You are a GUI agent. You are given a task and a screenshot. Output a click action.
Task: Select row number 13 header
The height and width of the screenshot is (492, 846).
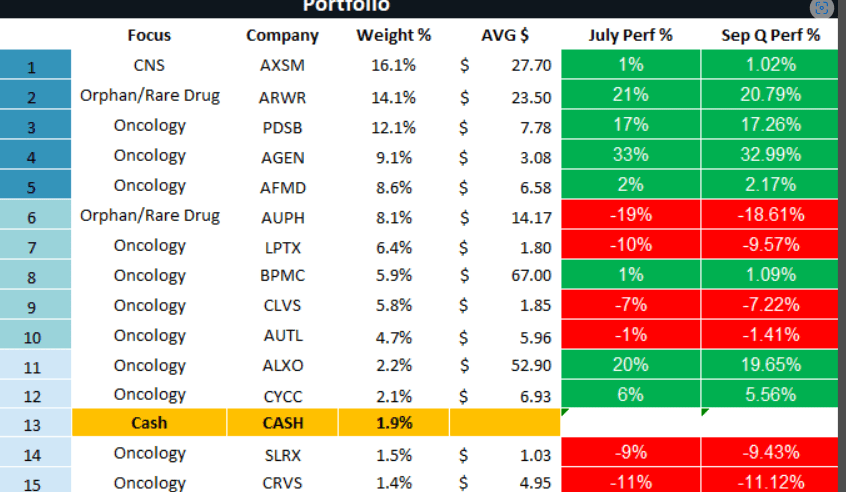(x=33, y=424)
